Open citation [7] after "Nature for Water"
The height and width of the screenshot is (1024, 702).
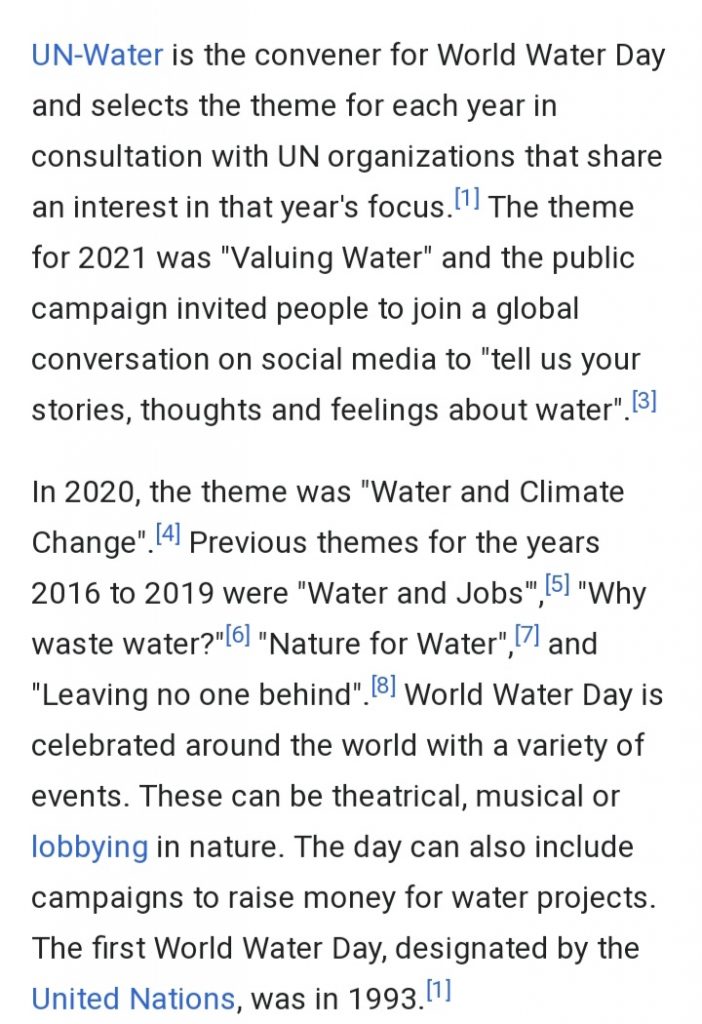point(527,636)
